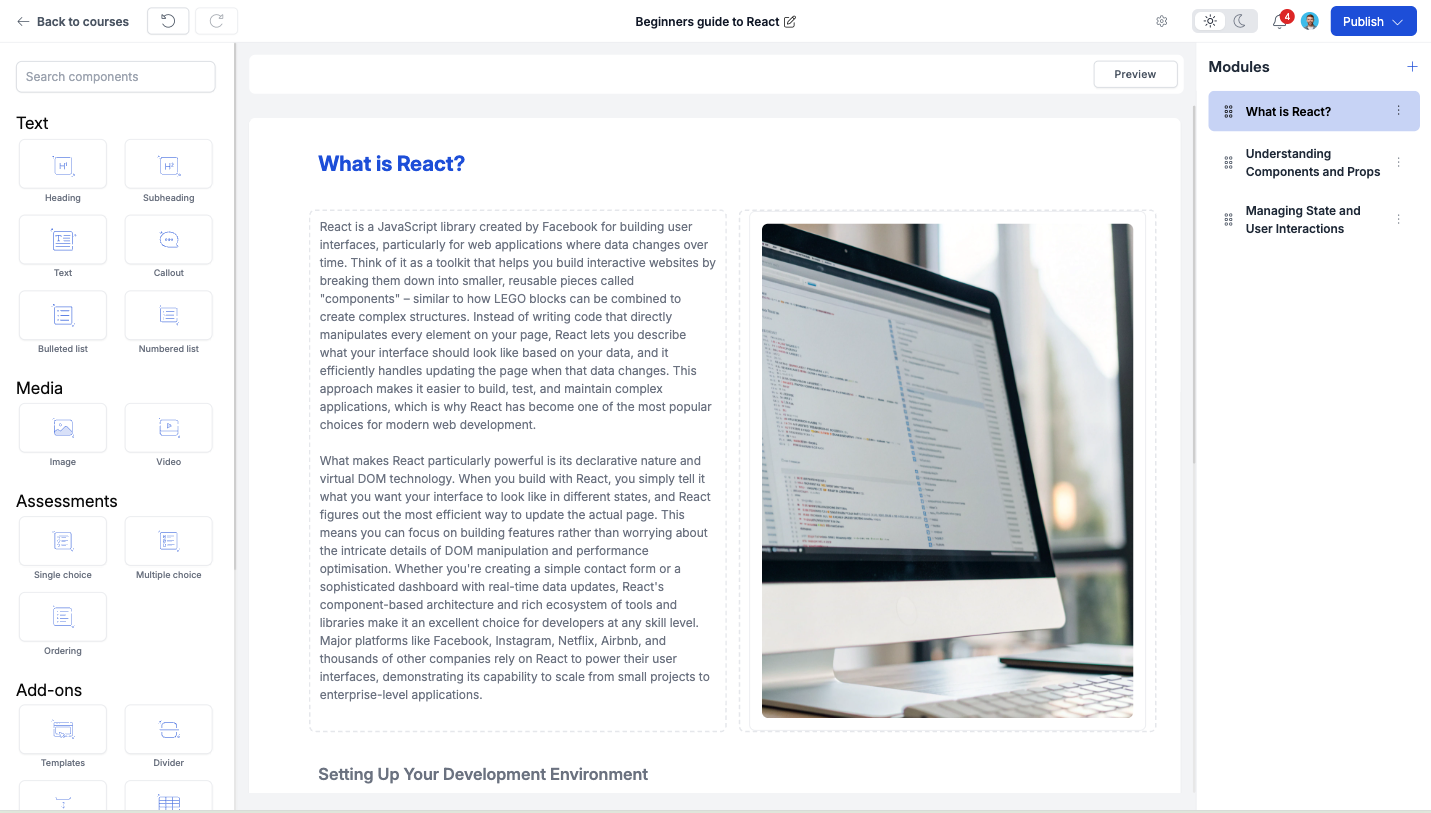Open the Publish dropdown arrow

1398,20
